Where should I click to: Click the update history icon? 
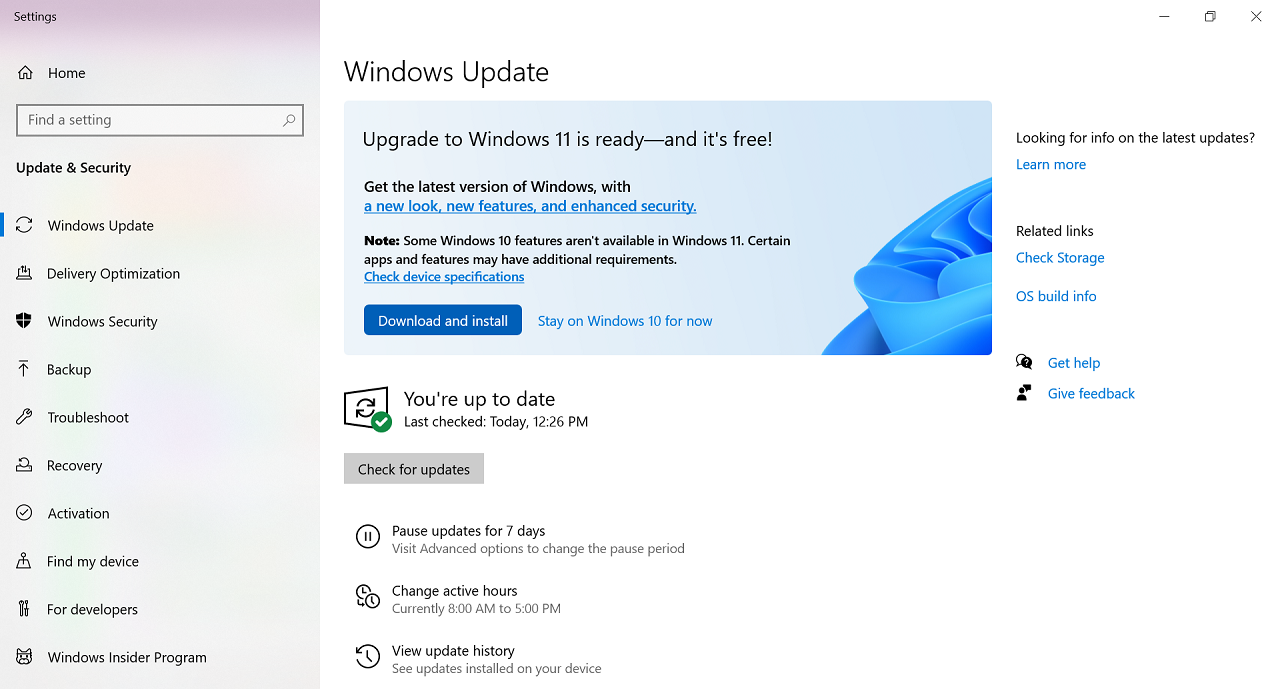[x=368, y=657]
